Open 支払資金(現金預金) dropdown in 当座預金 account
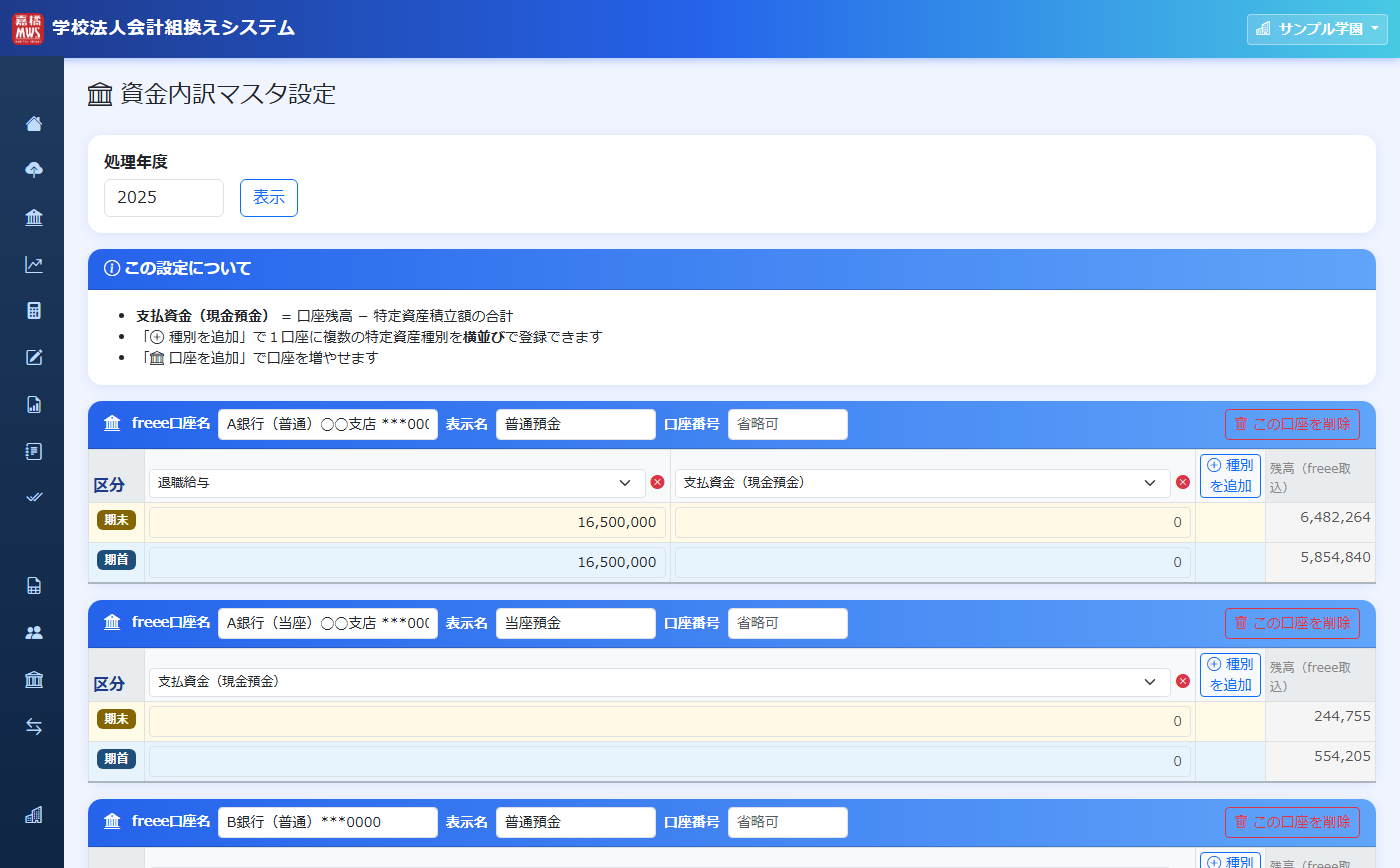 [660, 682]
